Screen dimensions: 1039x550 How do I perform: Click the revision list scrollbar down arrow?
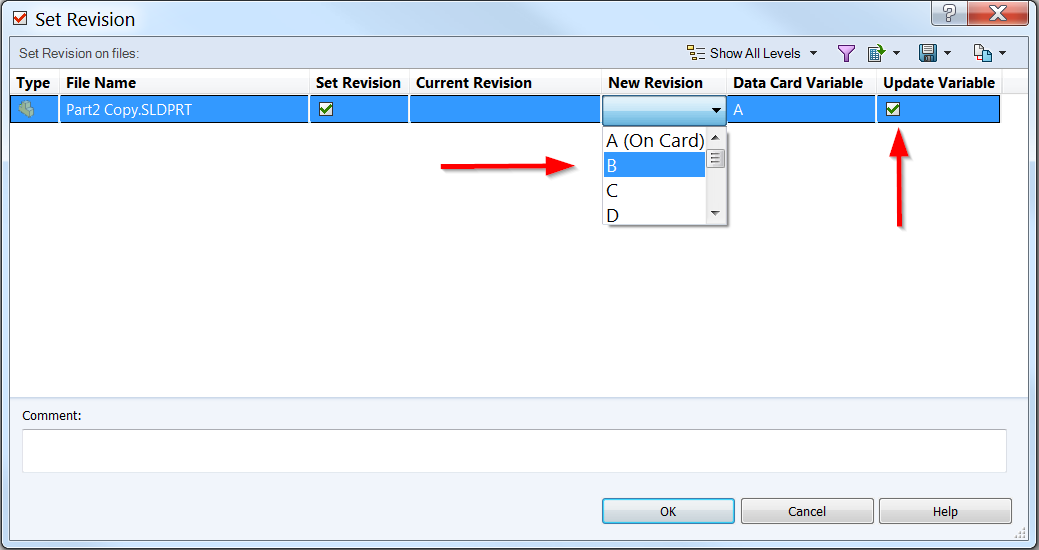pyautogui.click(x=715, y=213)
